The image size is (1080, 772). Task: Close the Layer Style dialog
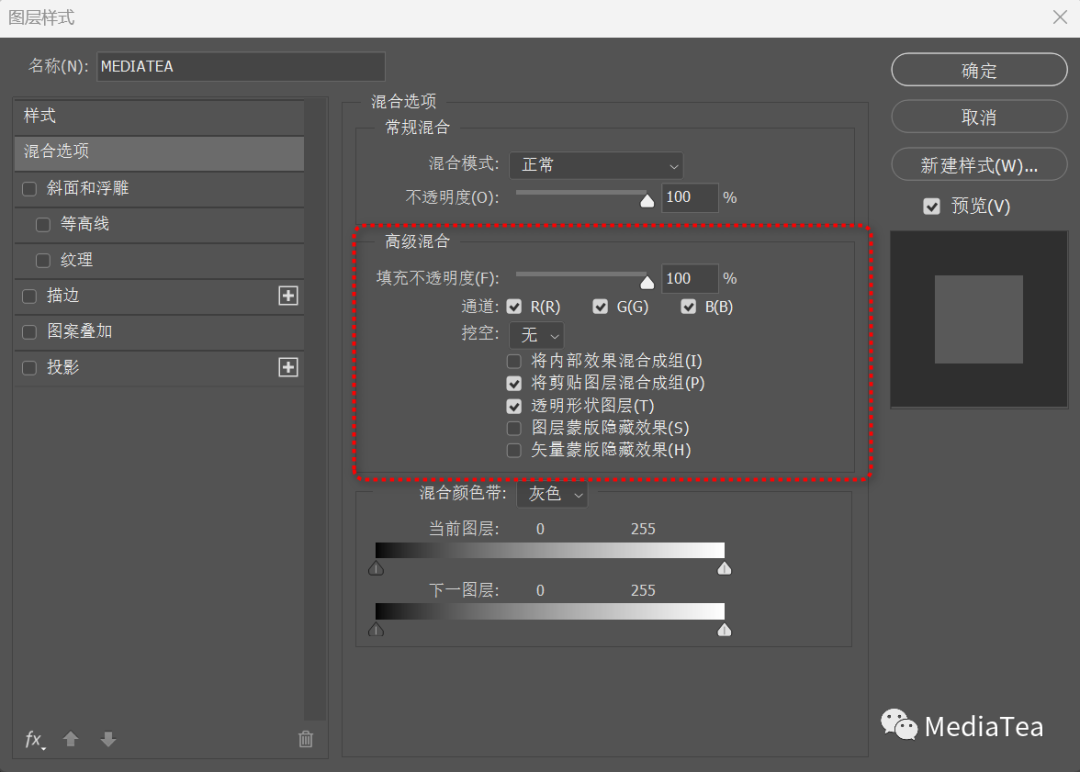coord(1060,17)
